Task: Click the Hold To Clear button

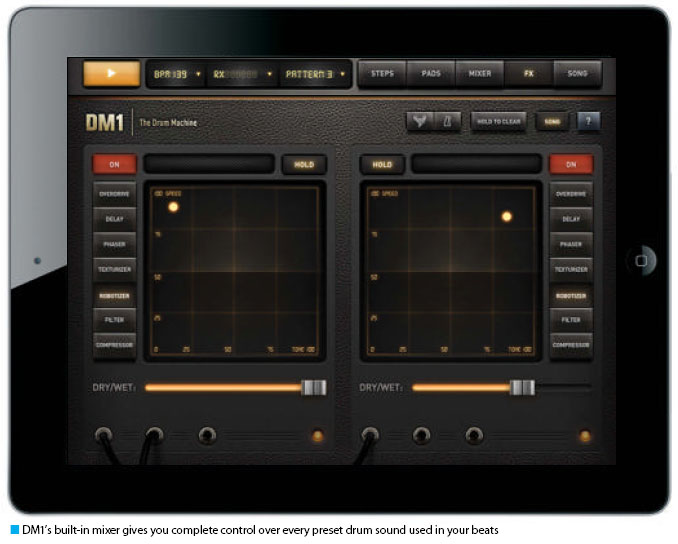Action: point(499,122)
